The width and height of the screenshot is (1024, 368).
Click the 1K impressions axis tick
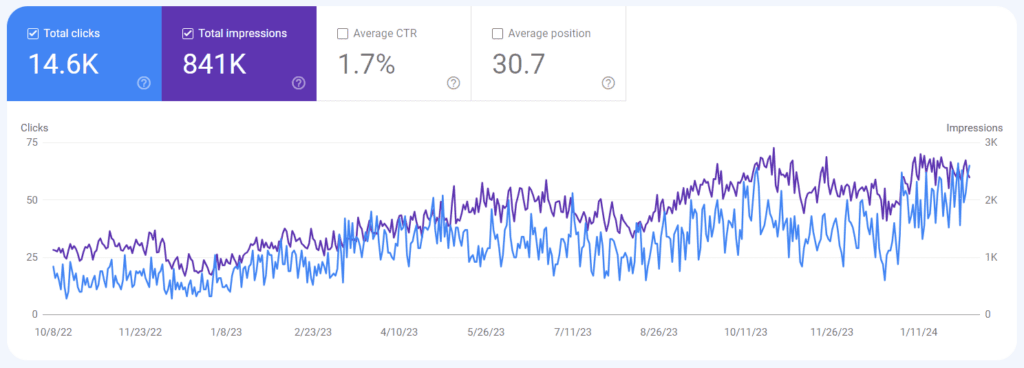[x=991, y=257]
